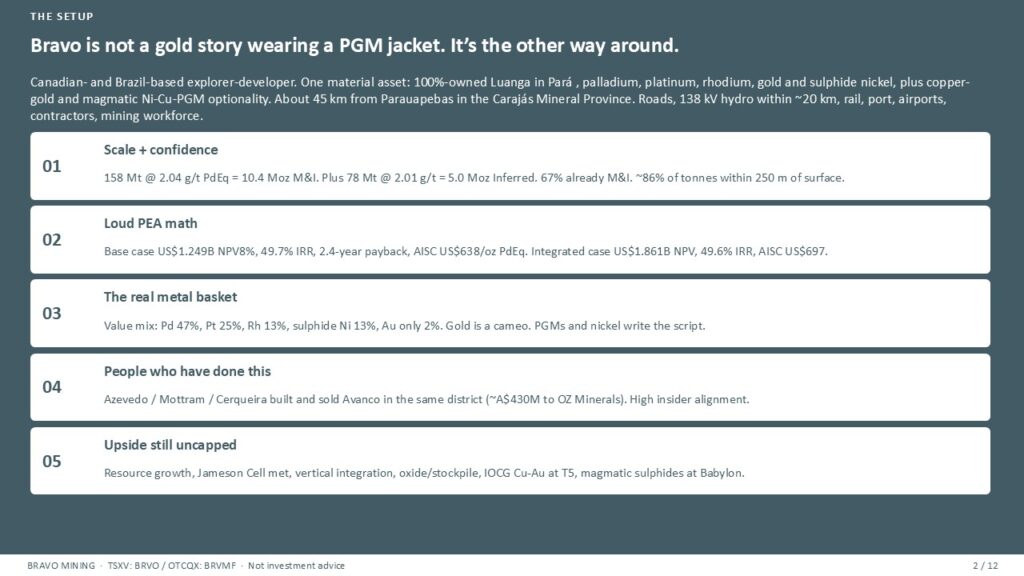Click the BRAVO MINING footer ticker text
The height and width of the screenshot is (576, 1024).
click(185, 566)
